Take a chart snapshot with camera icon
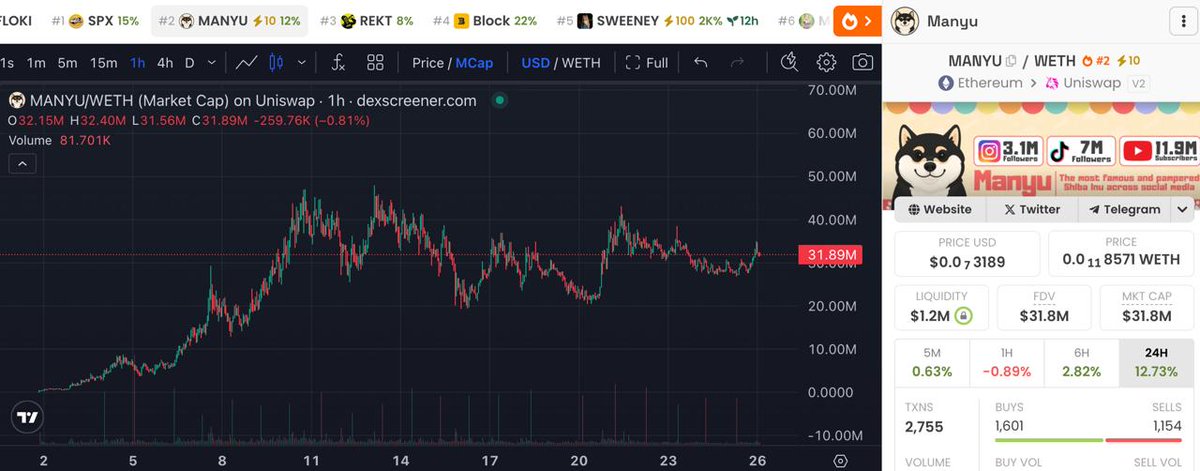This screenshot has width=1200, height=471. [x=861, y=62]
